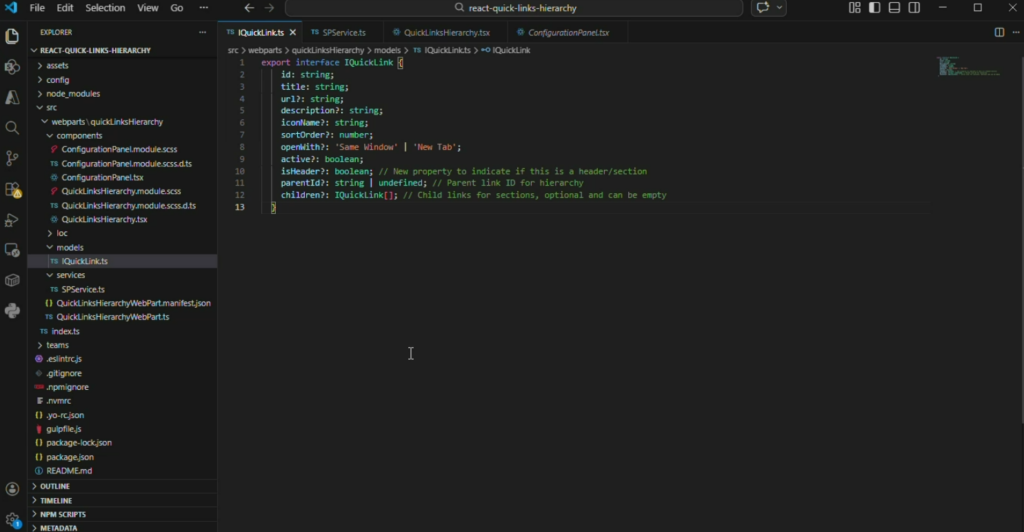Open the Source Control view
This screenshot has width=1024, height=532.
(x=12, y=158)
